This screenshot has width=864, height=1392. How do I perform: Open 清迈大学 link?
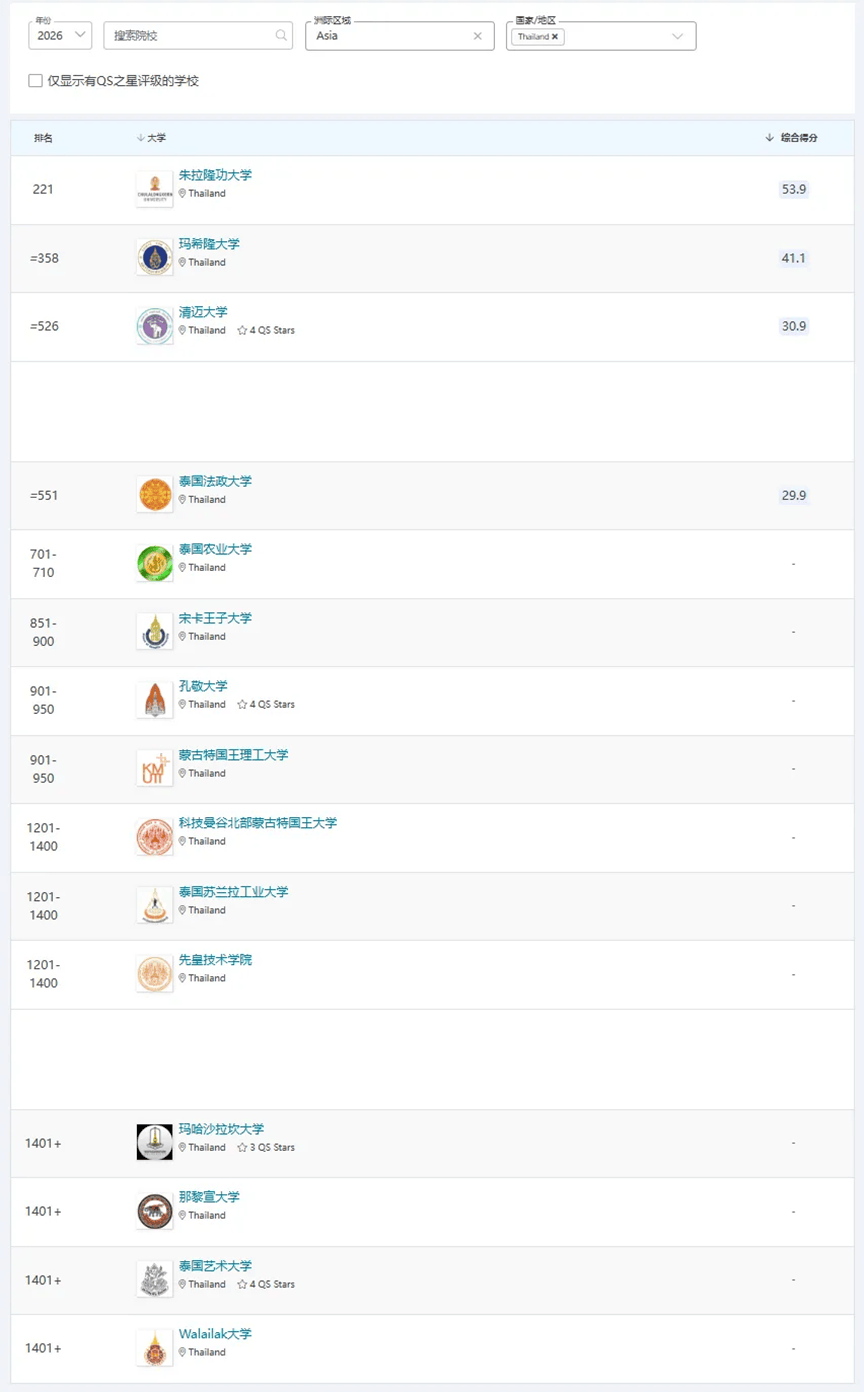(203, 312)
